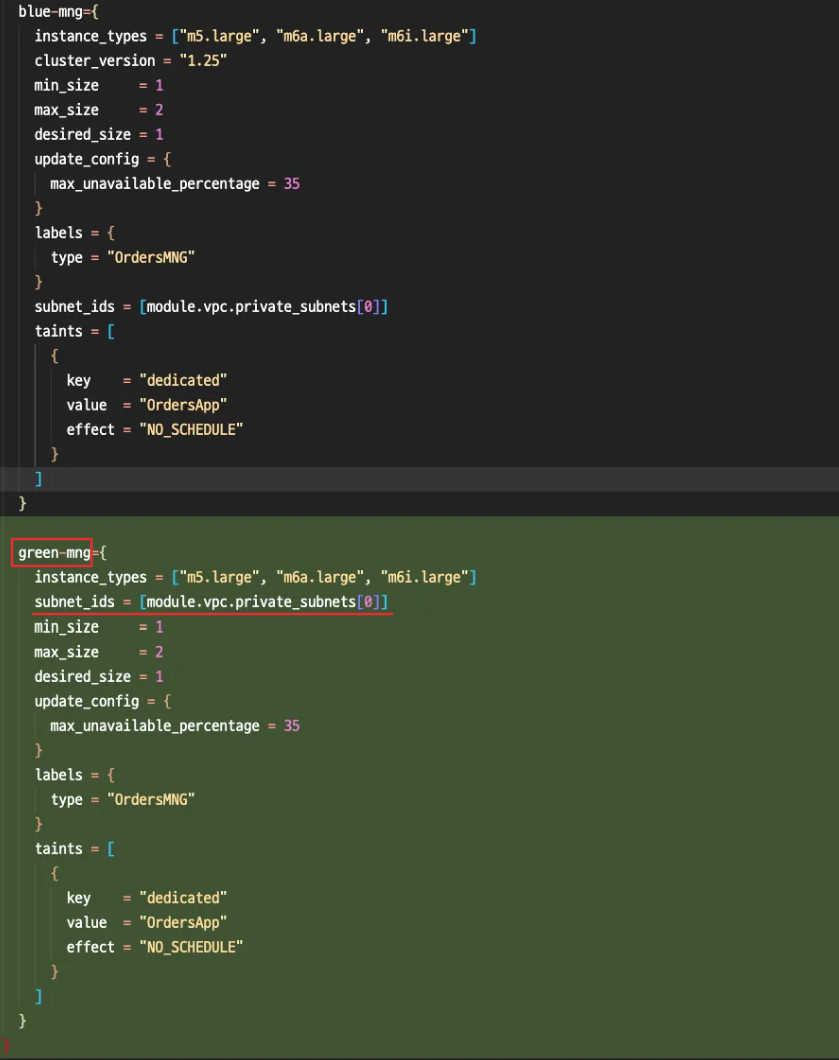Click "instance_types" in the green-mng block
The width and height of the screenshot is (839, 1060).
point(91,577)
